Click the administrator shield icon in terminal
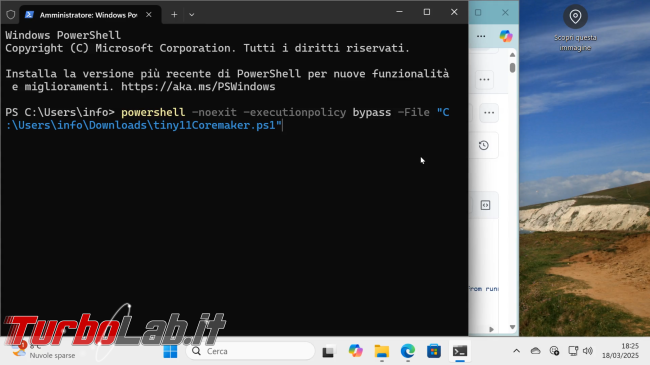This screenshot has width=650, height=365. [11, 15]
